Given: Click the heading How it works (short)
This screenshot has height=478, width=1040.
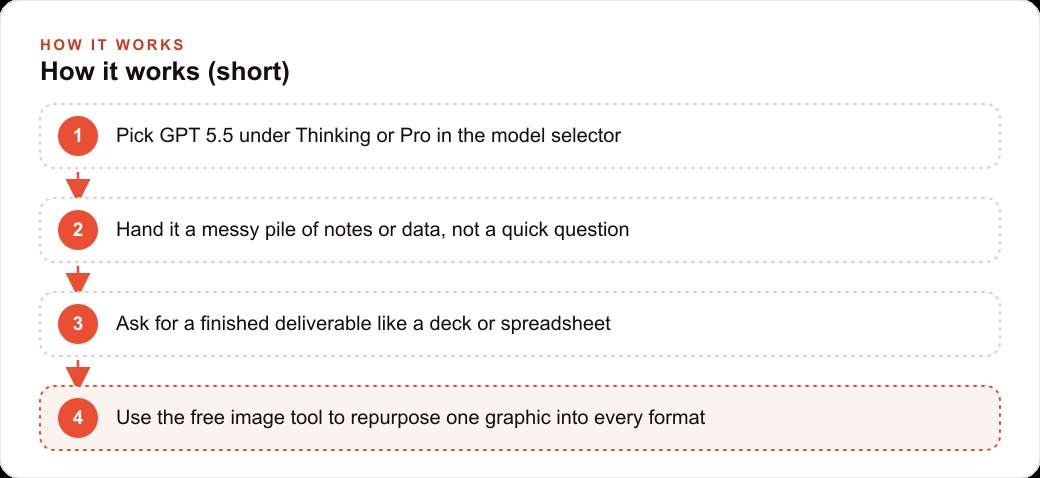Looking at the screenshot, I should pyautogui.click(x=165, y=72).
